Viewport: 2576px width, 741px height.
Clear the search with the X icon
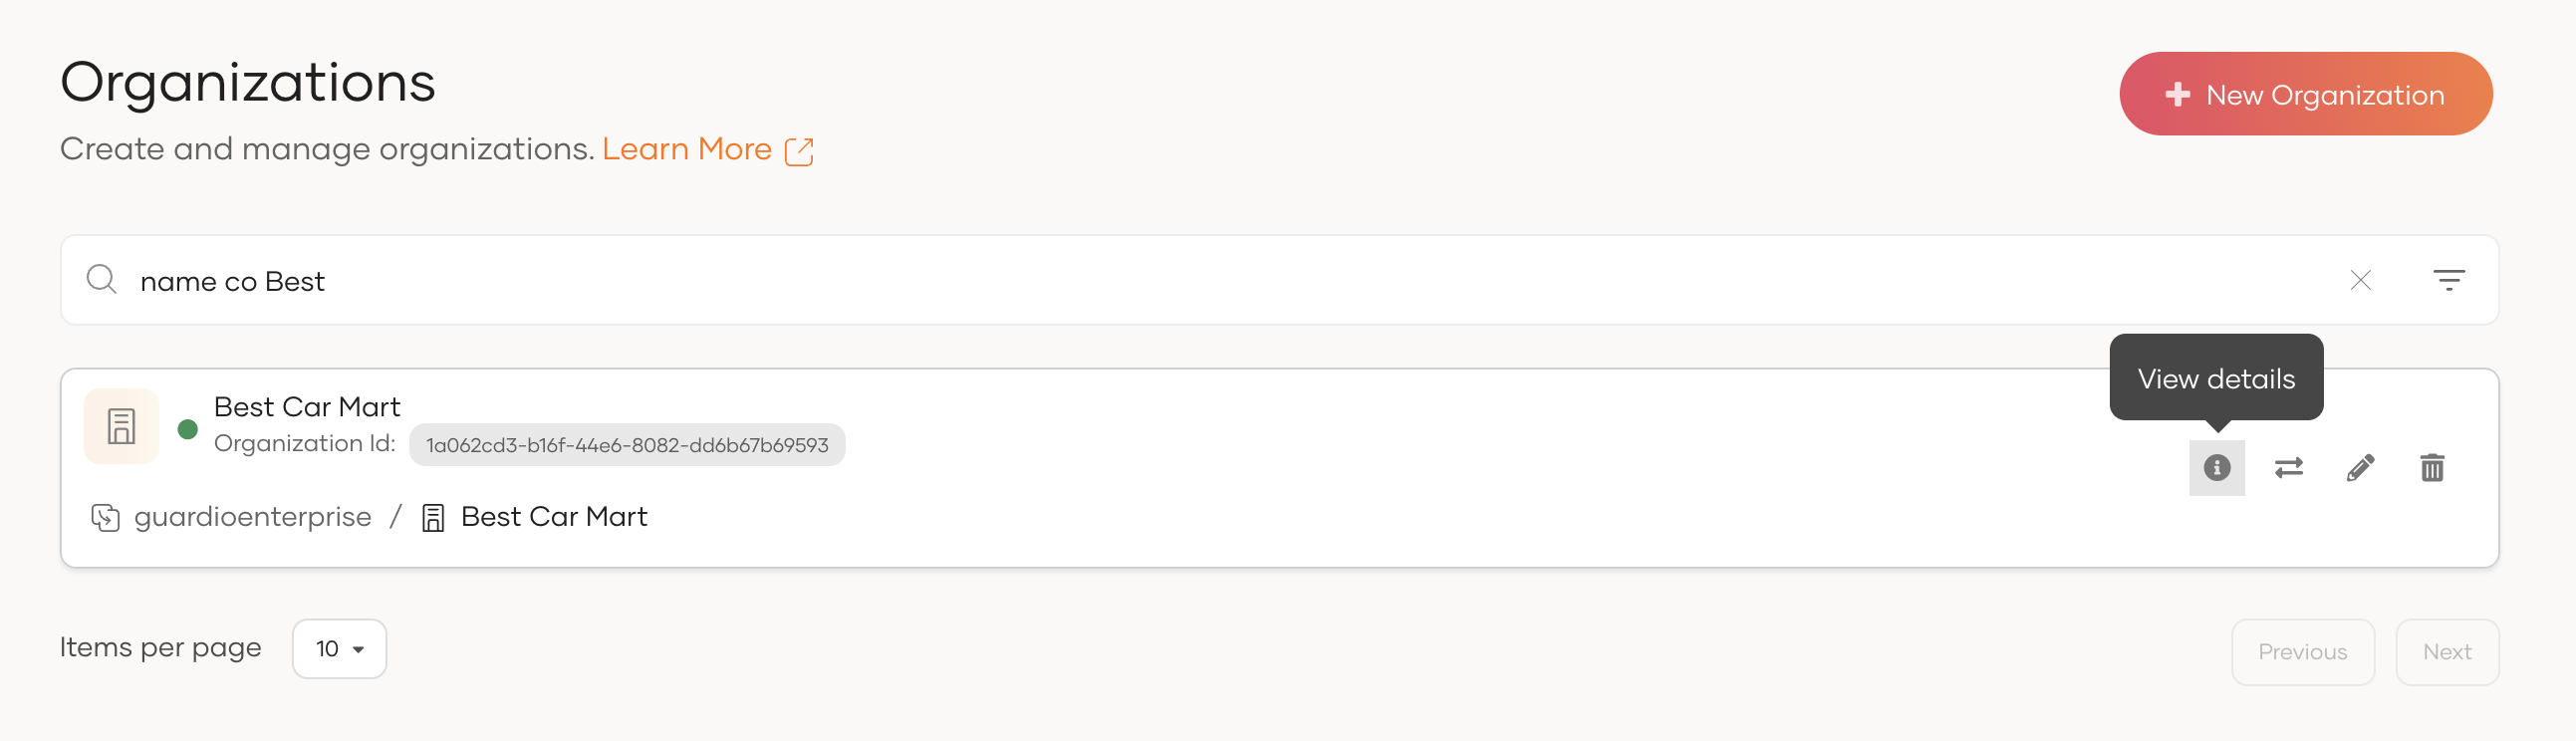(2360, 280)
